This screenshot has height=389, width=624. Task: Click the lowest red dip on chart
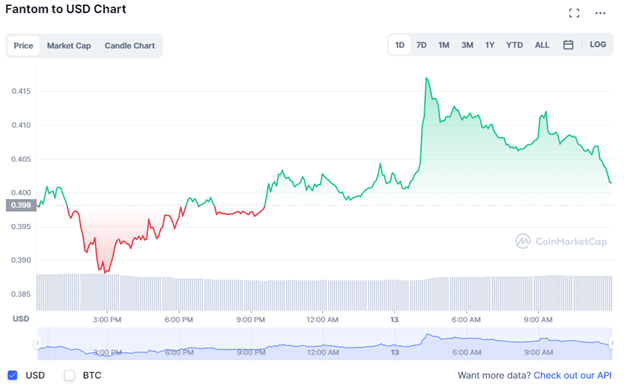105,272
